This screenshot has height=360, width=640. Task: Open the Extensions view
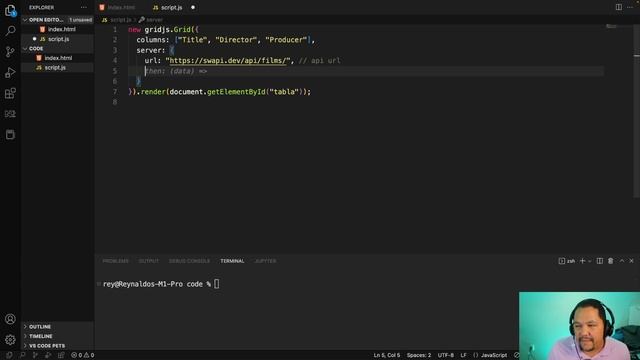(x=10, y=93)
